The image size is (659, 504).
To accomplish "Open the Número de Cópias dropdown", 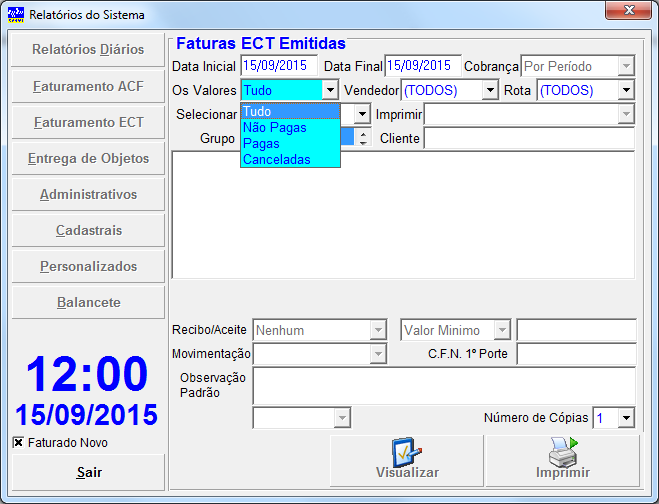I will [x=626, y=418].
